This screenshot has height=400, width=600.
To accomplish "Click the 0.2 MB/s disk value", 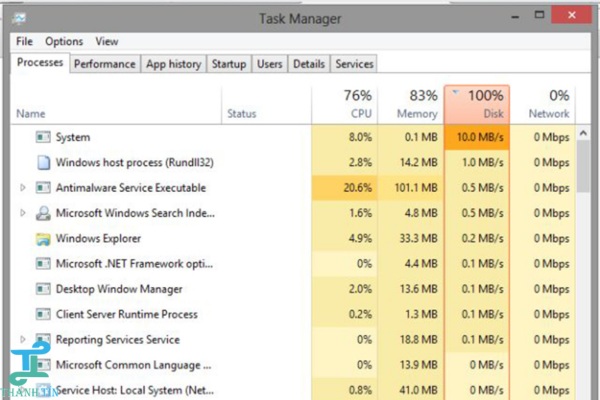I will point(483,238).
